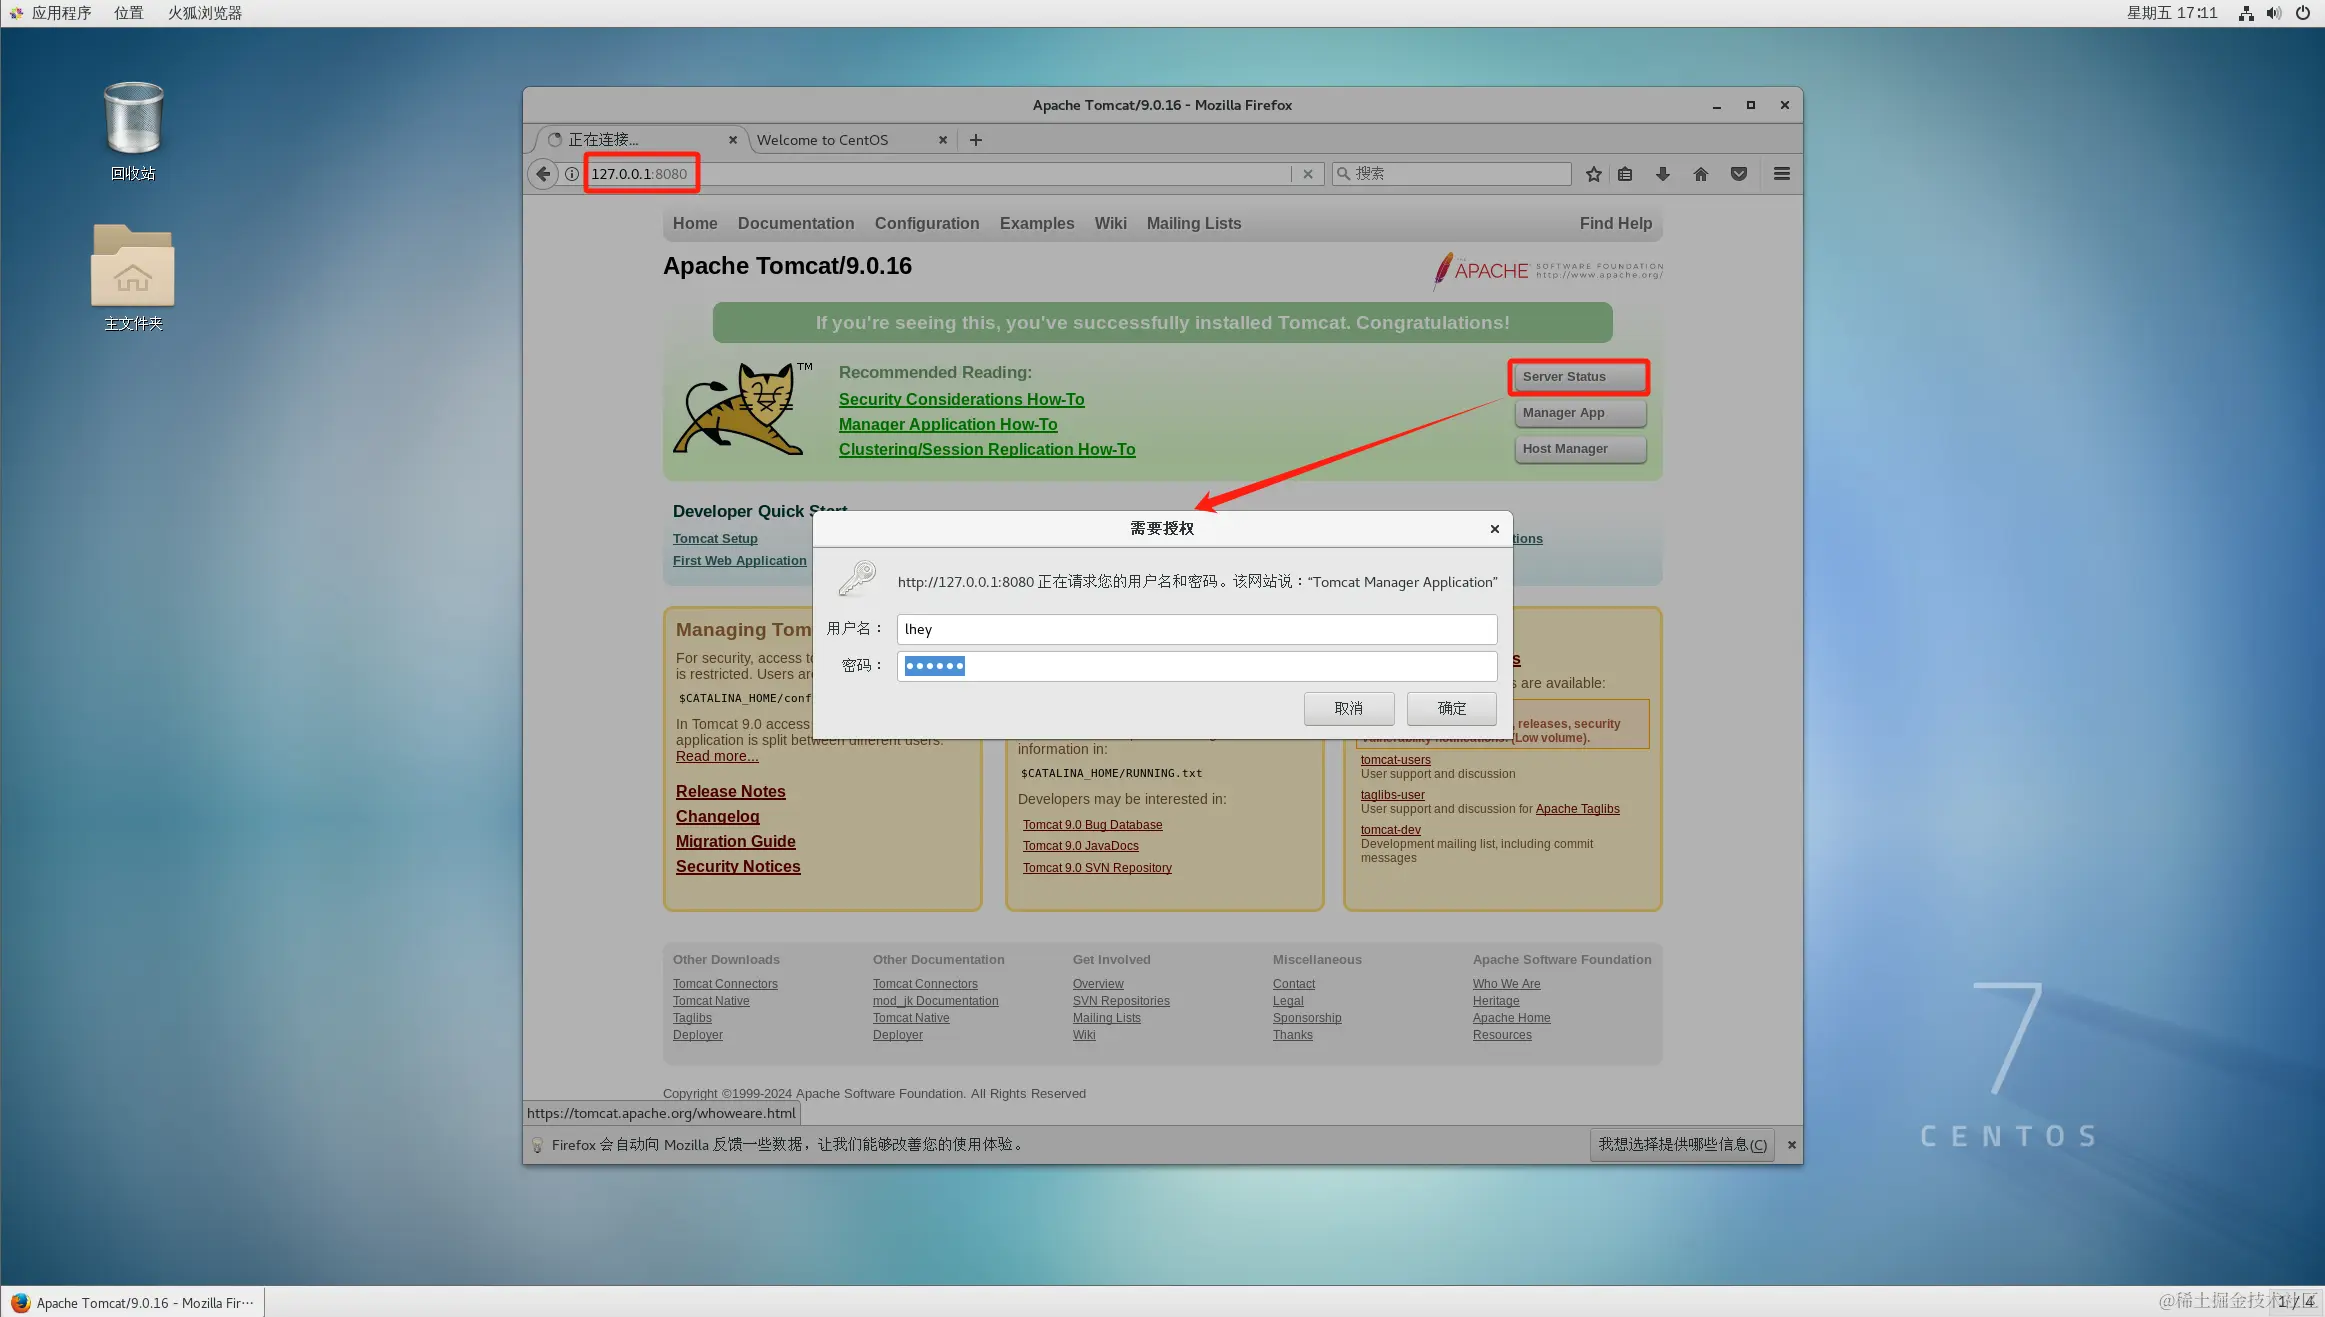Close the Welcome to CentOS tab
The width and height of the screenshot is (2325, 1317).
pos(943,140)
